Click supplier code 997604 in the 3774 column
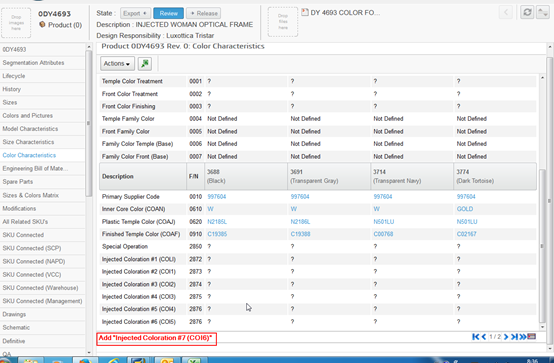 [466, 197]
